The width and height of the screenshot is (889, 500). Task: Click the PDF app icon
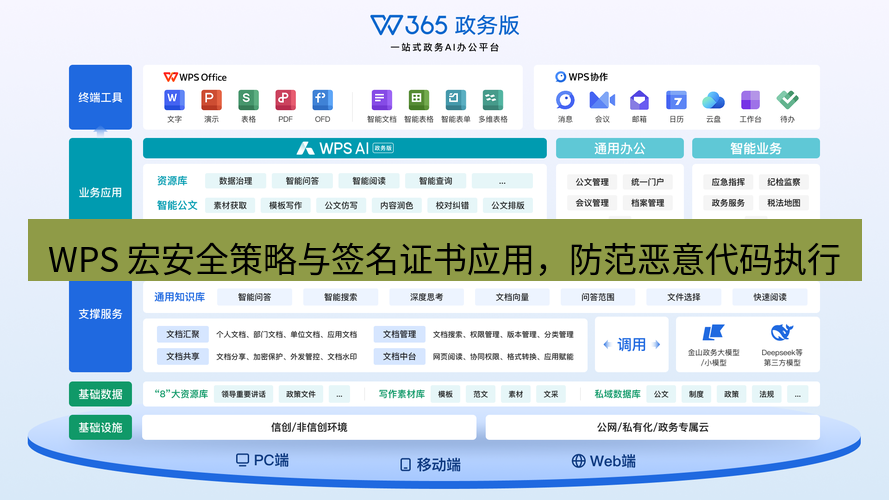click(x=285, y=100)
